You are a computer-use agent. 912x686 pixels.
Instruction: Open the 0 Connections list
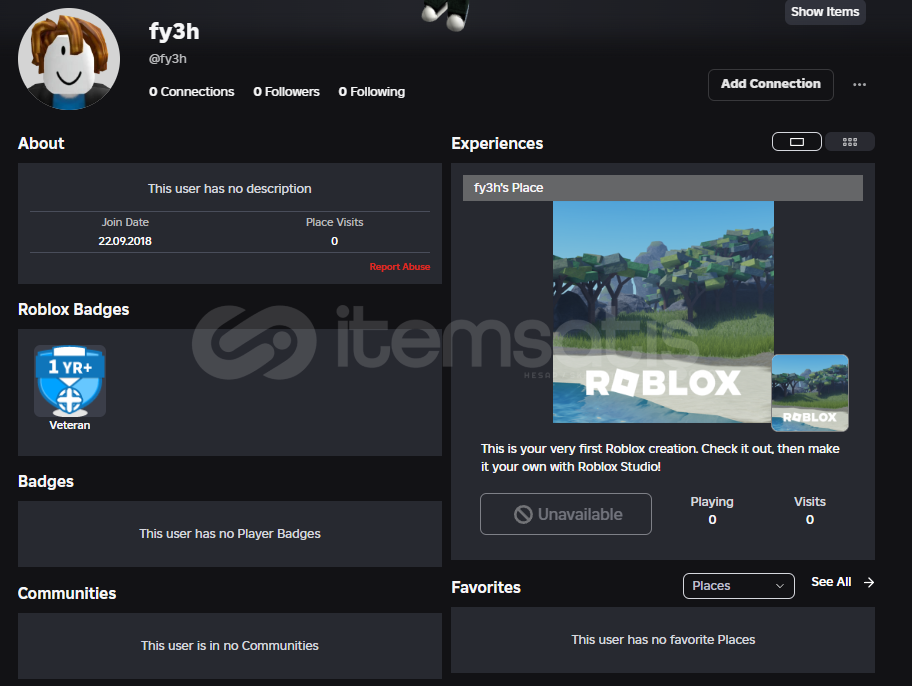click(x=192, y=92)
